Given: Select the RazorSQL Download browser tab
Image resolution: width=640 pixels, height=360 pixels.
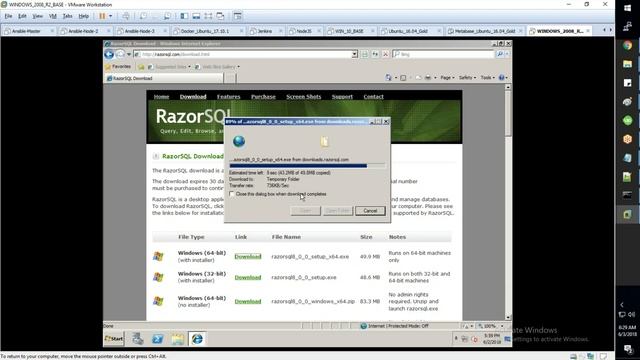Looking at the screenshot, I should (x=164, y=78).
